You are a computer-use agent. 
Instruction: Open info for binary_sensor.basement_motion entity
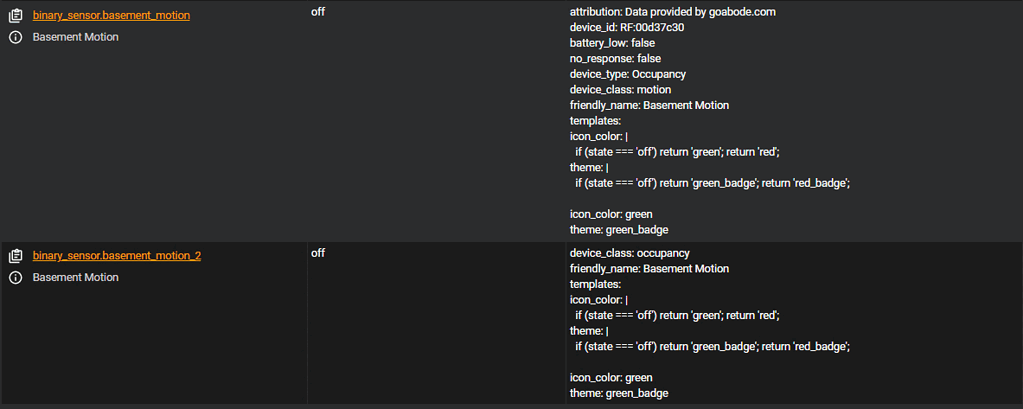coord(16,37)
